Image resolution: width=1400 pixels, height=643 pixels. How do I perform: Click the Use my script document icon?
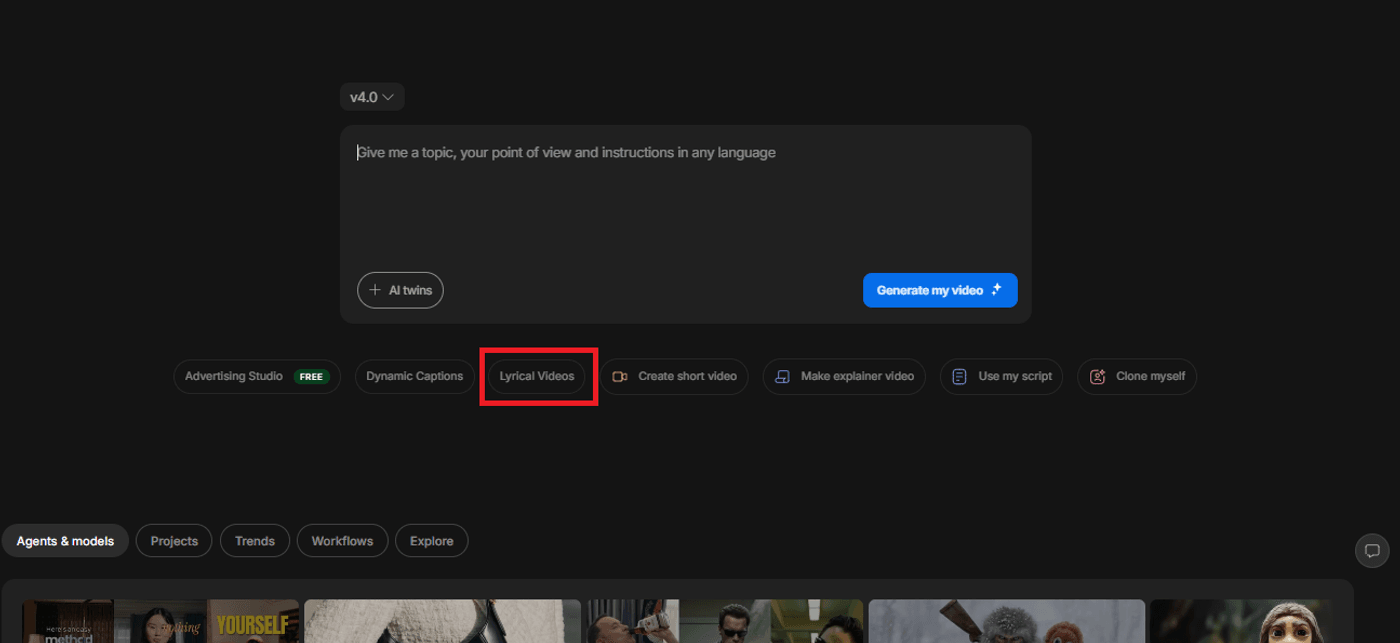pyautogui.click(x=959, y=376)
